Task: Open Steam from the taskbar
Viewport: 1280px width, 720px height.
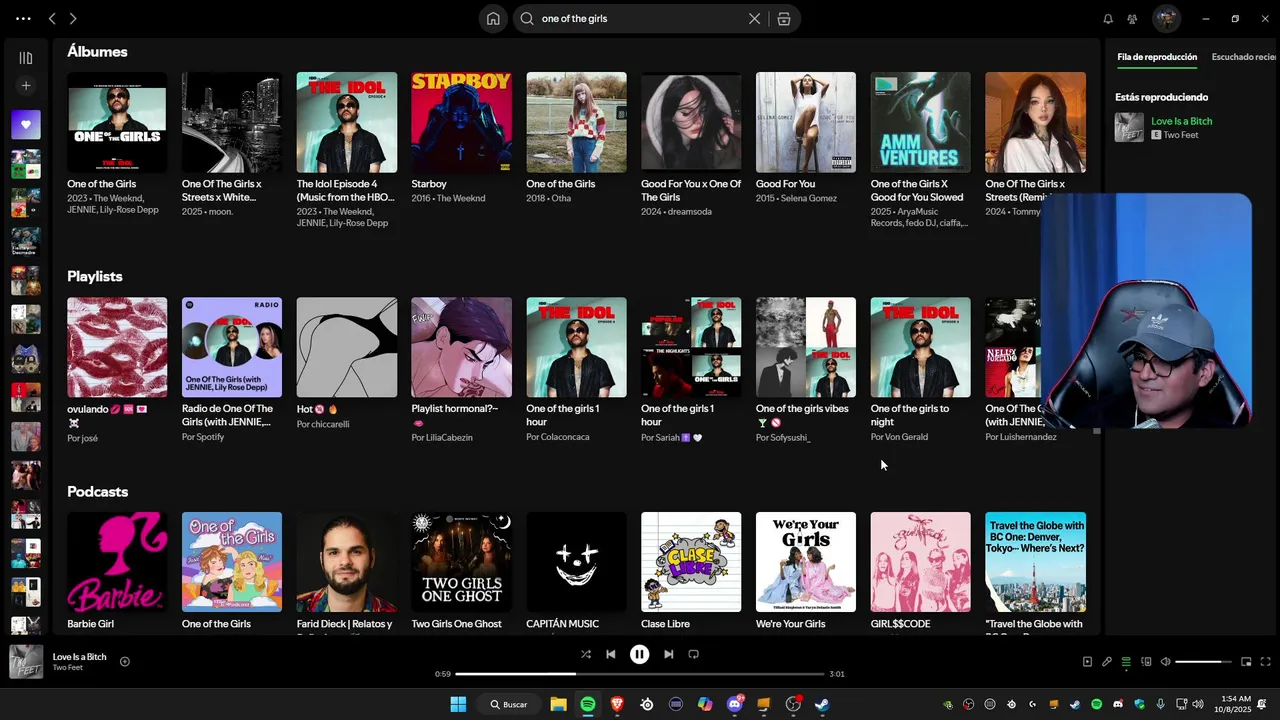Action: tap(823, 704)
